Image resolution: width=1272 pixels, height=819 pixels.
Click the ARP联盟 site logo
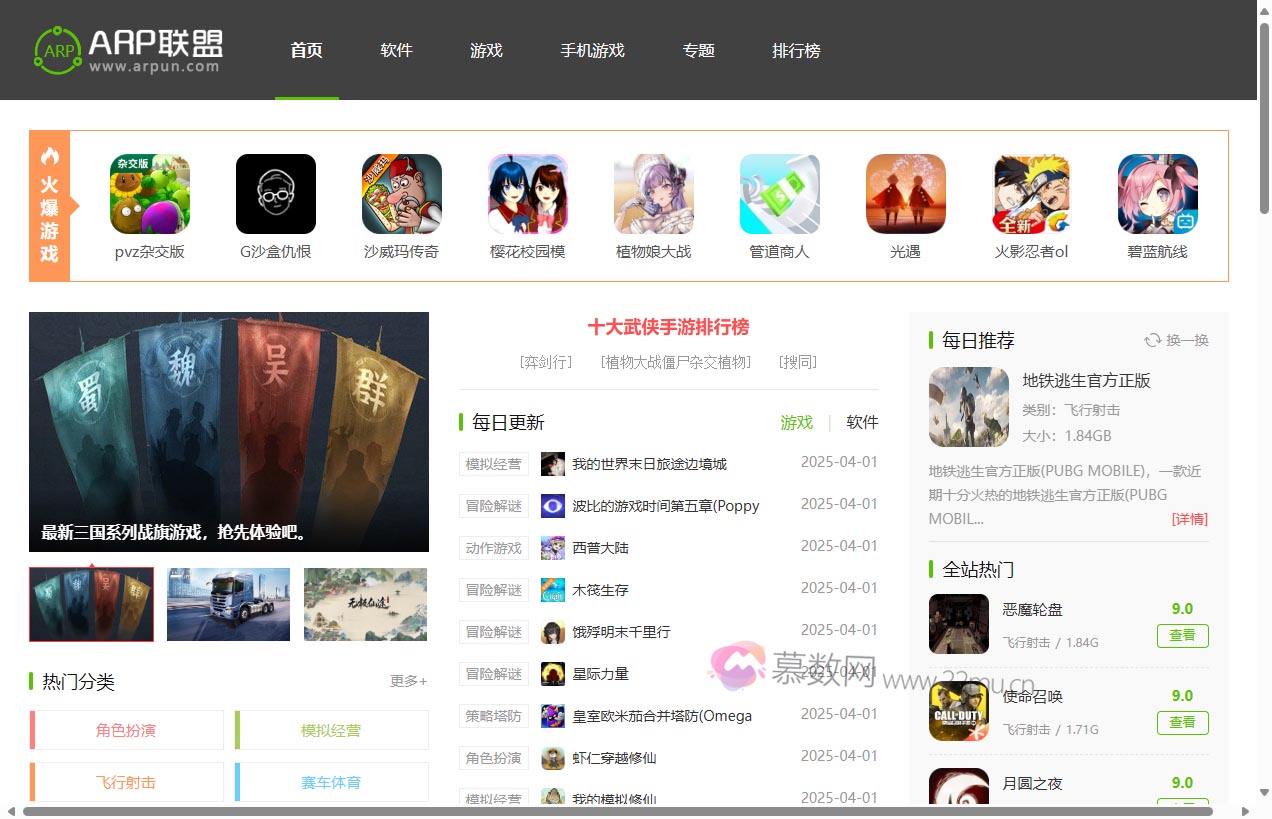tap(128, 50)
